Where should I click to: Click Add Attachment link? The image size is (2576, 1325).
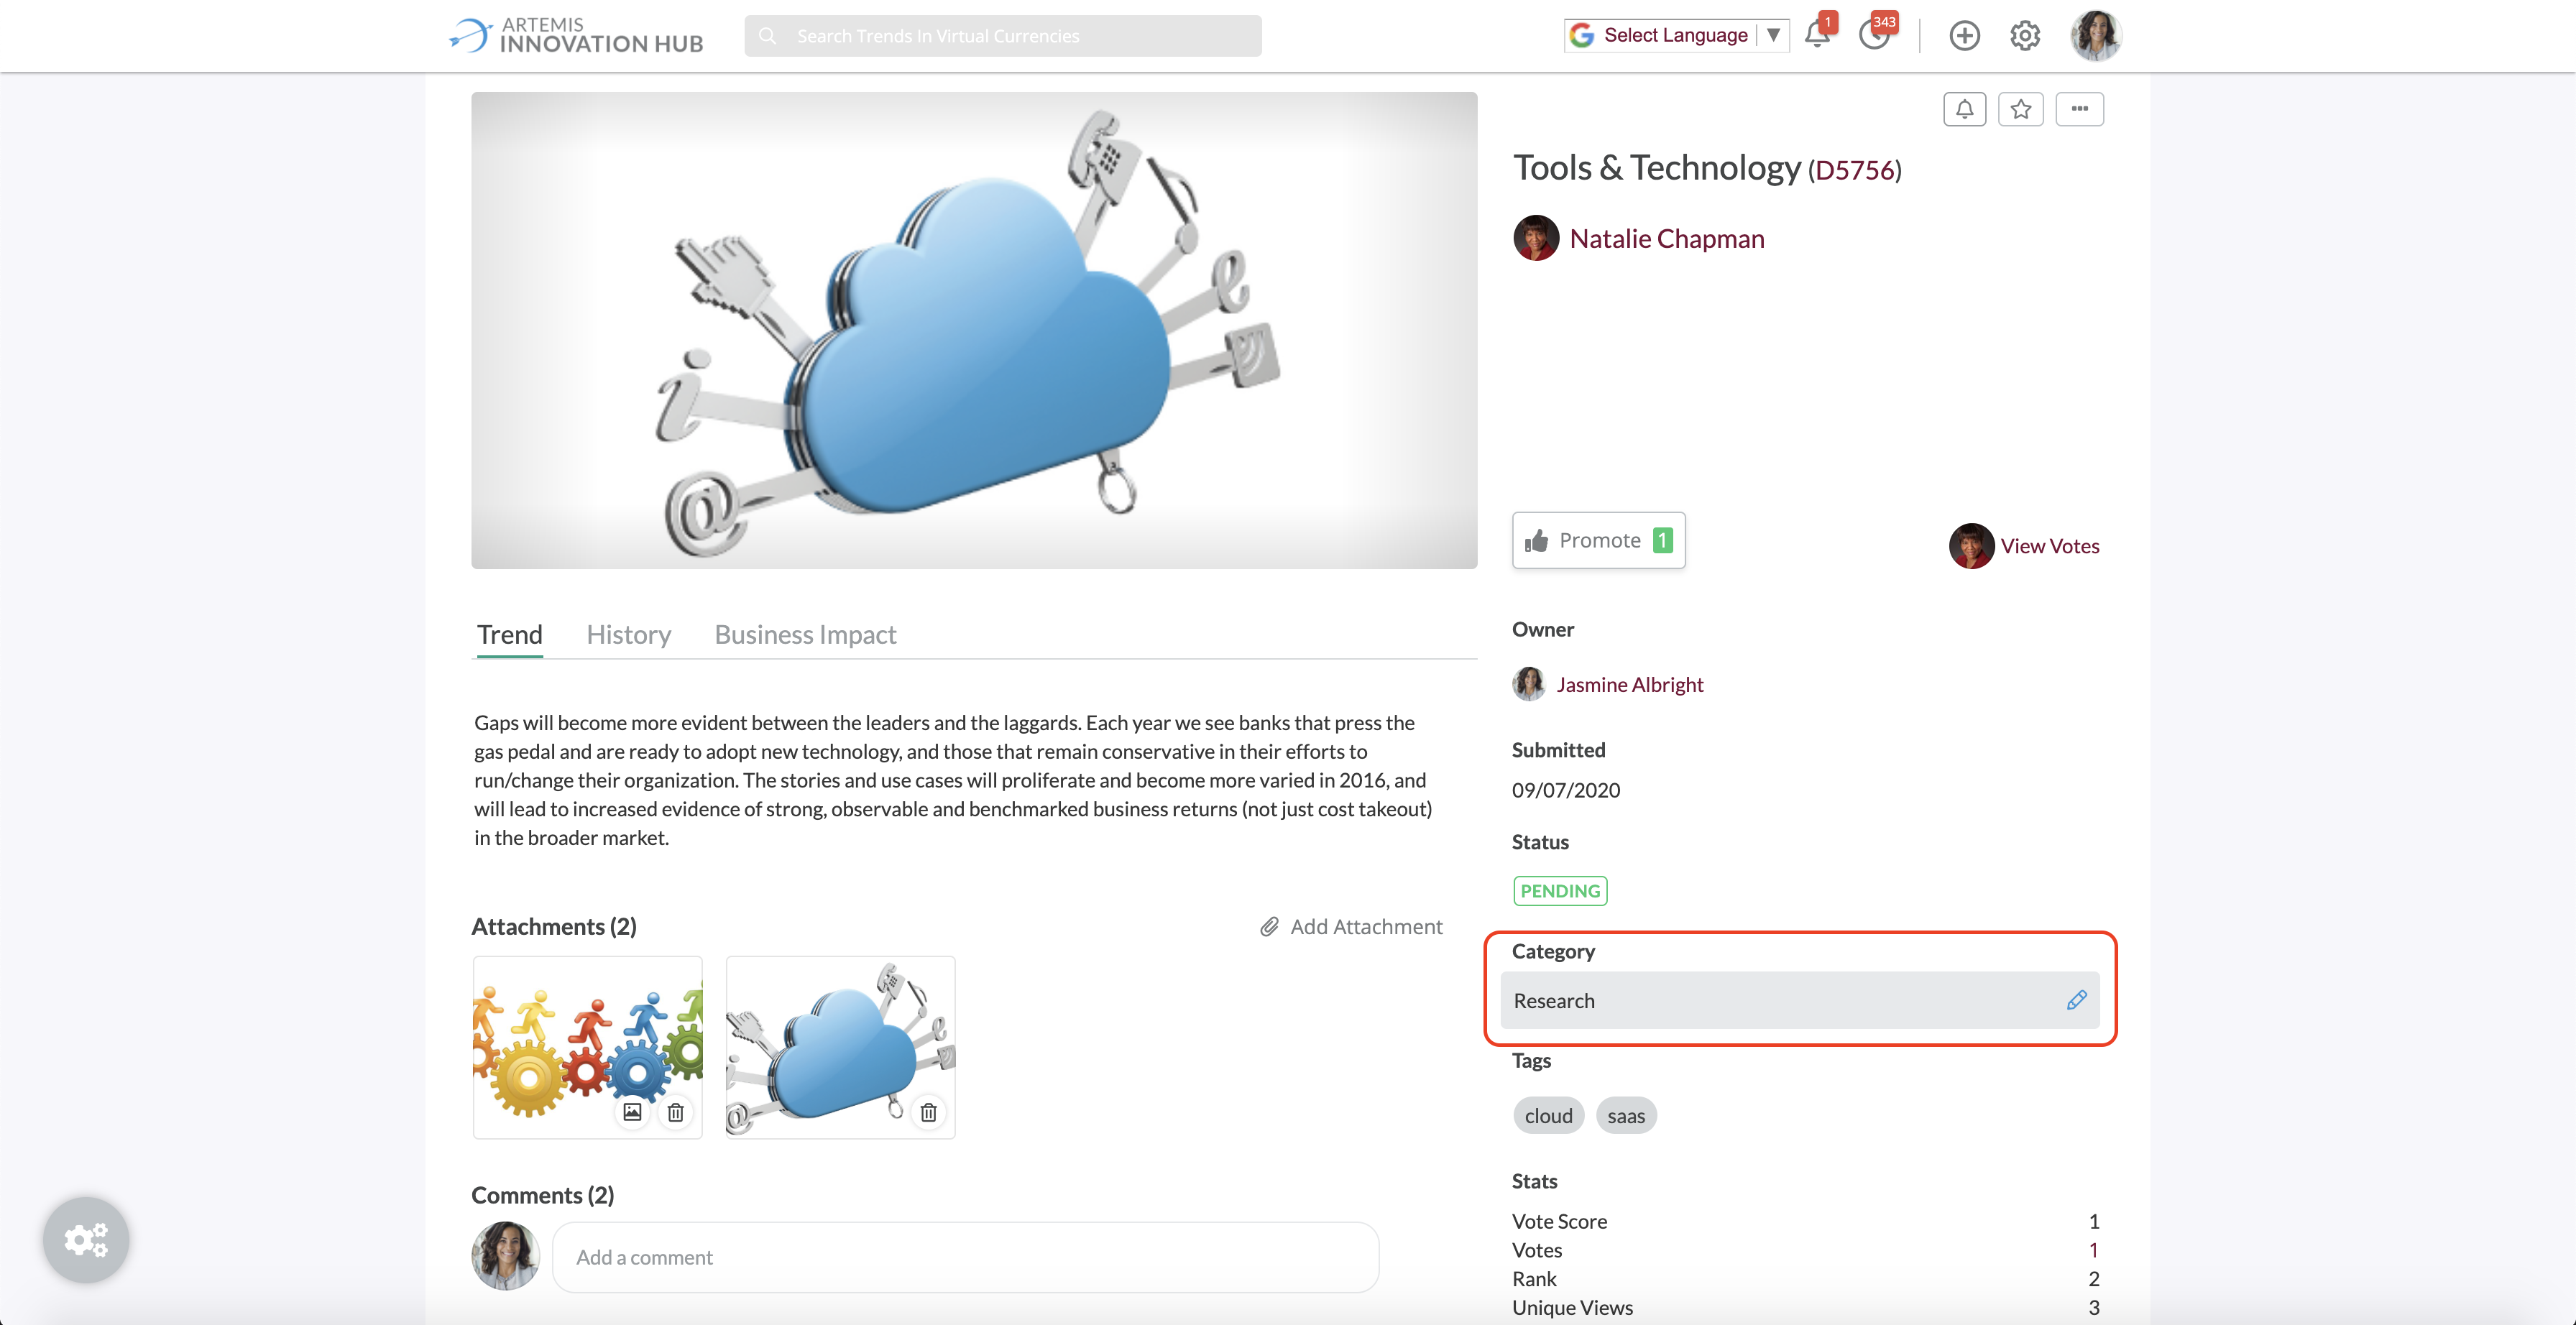(1352, 927)
